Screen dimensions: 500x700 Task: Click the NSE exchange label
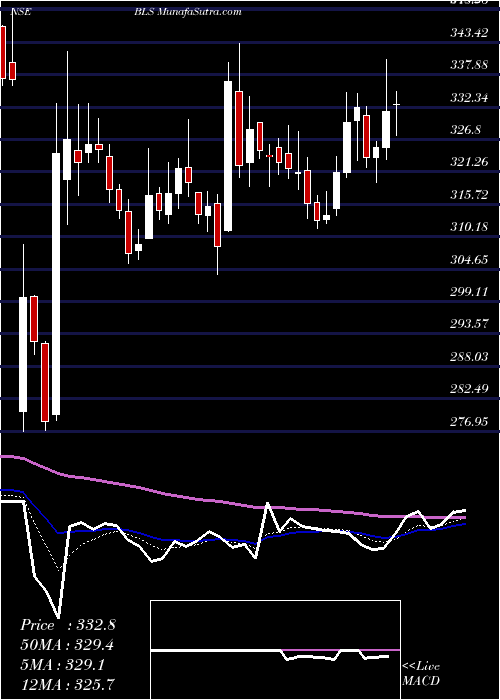tap(20, 12)
